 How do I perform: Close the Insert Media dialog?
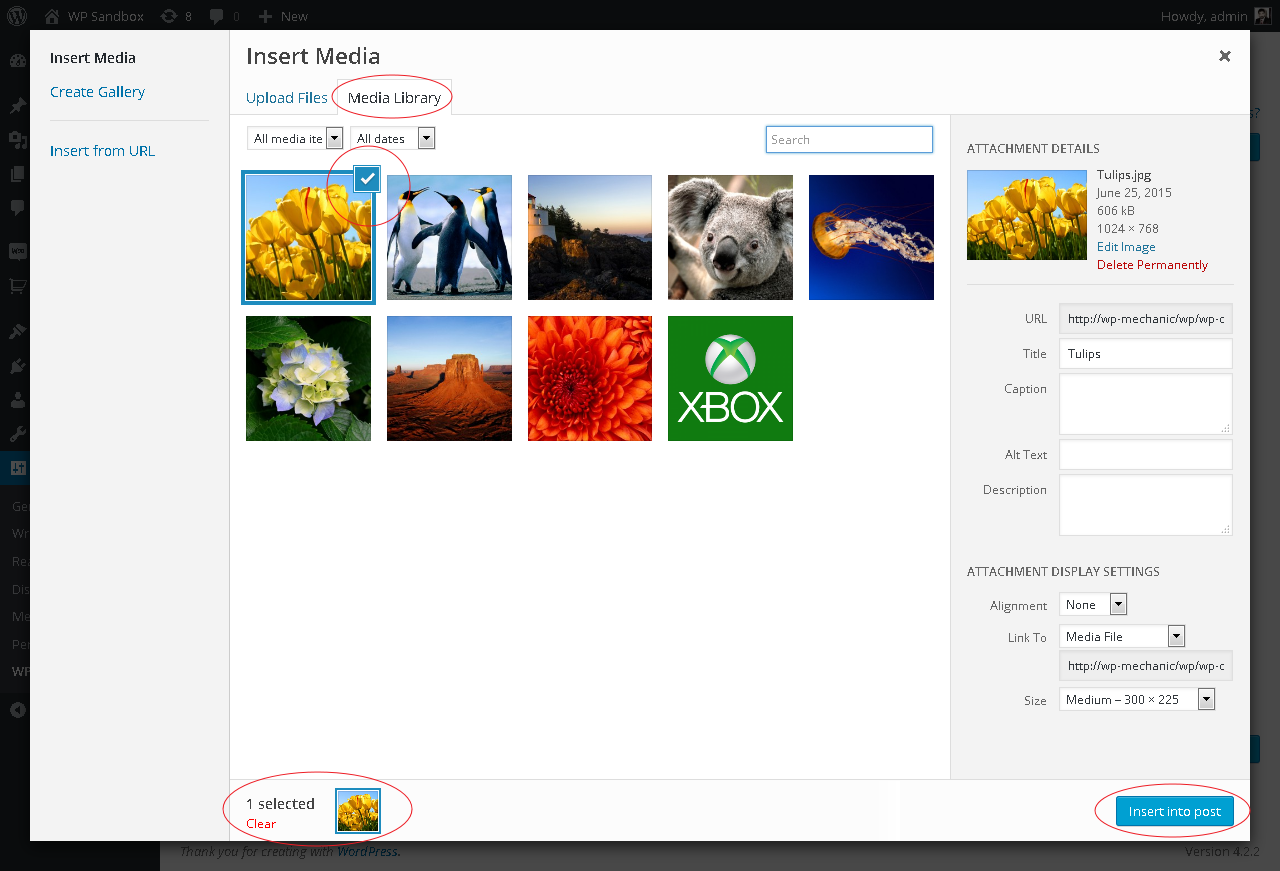click(1224, 56)
